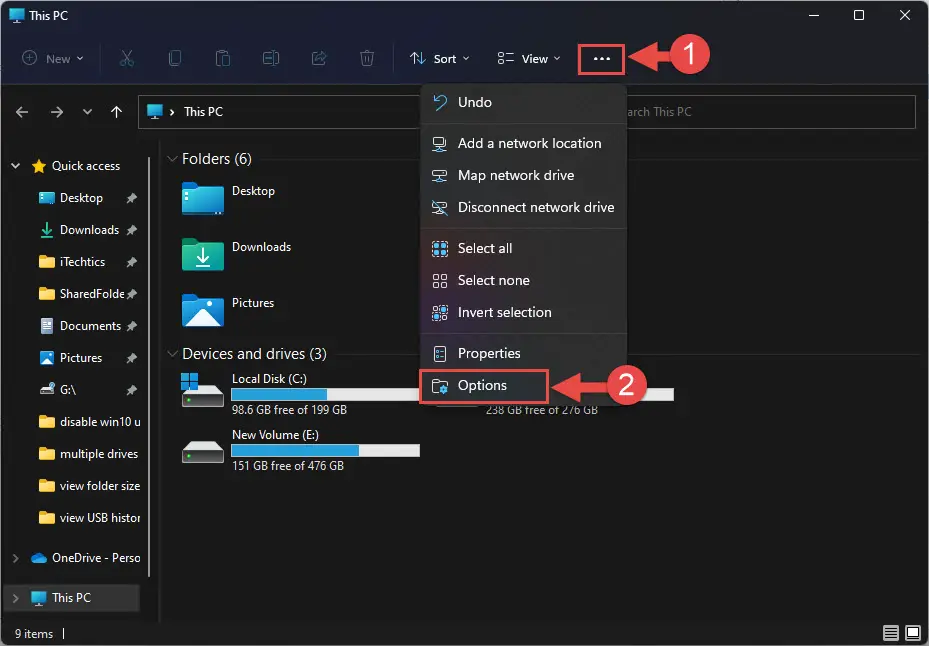Click the Quick access star icon
The height and width of the screenshot is (646, 929).
point(39,166)
